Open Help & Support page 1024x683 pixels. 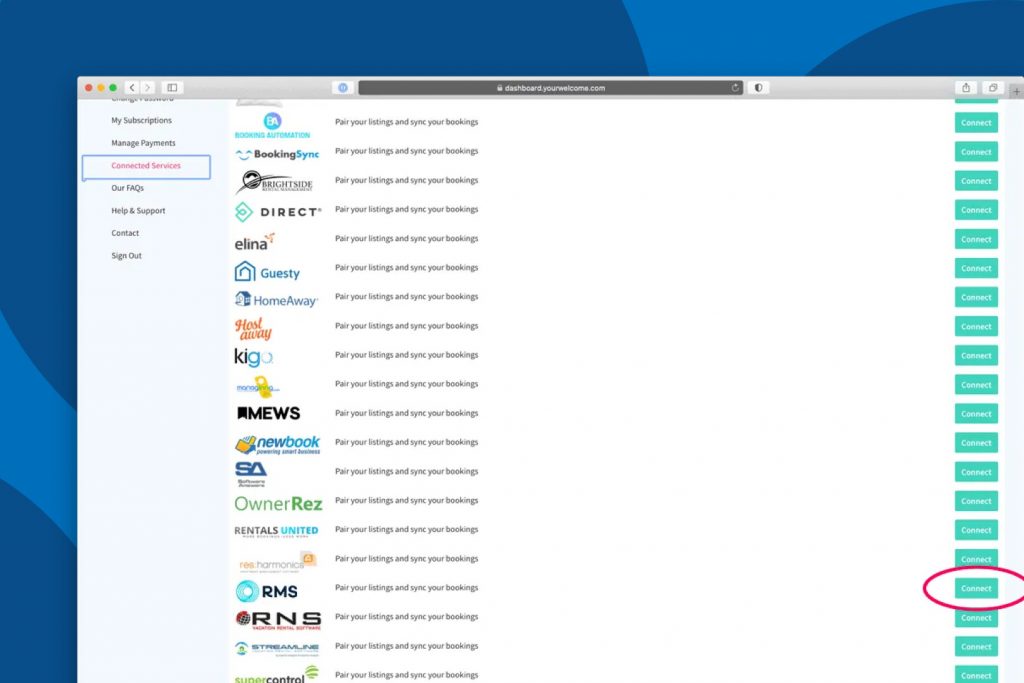coord(138,211)
